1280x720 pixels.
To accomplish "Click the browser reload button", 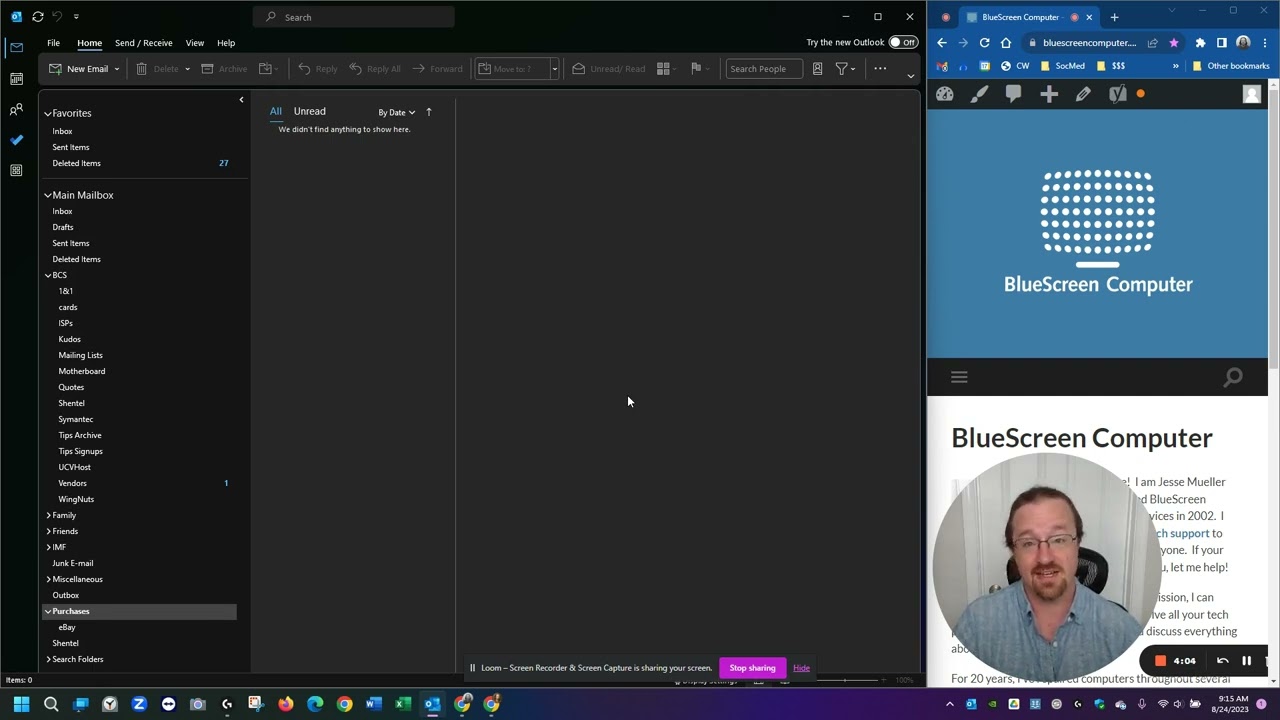I will pos(984,43).
